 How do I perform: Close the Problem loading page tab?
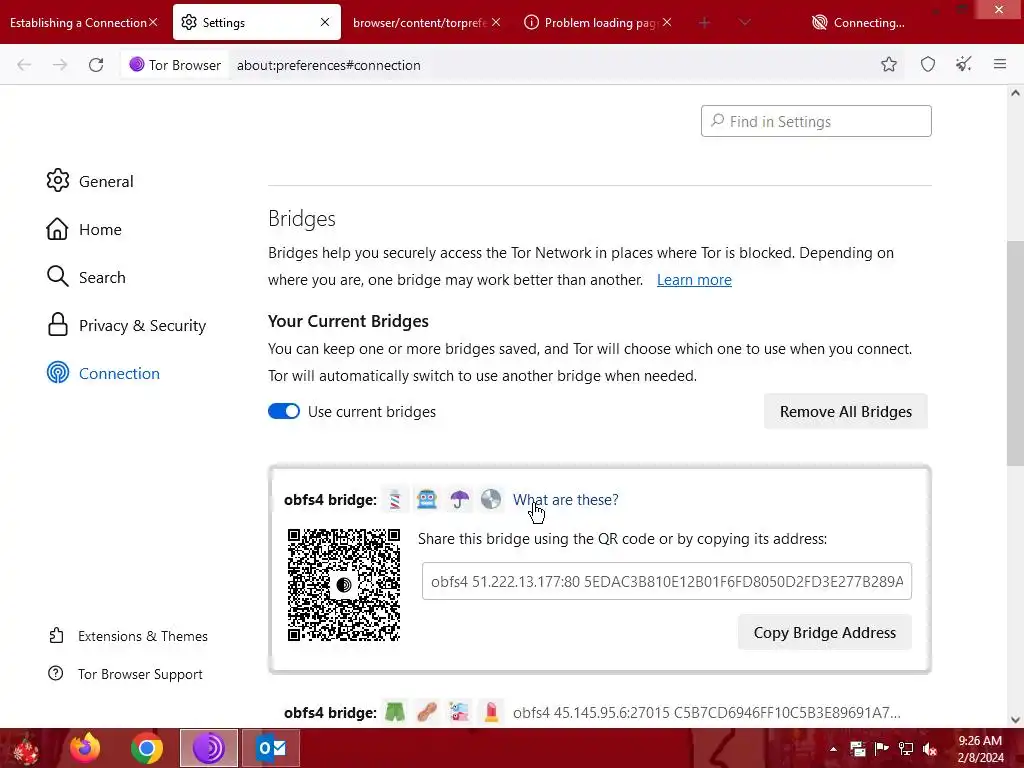click(667, 22)
